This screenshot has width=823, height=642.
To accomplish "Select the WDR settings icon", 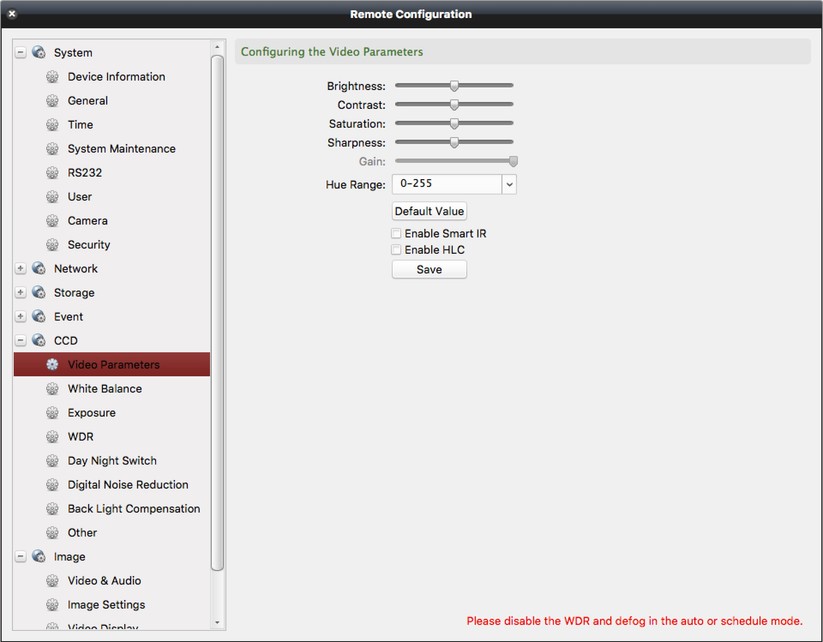I will [x=52, y=436].
